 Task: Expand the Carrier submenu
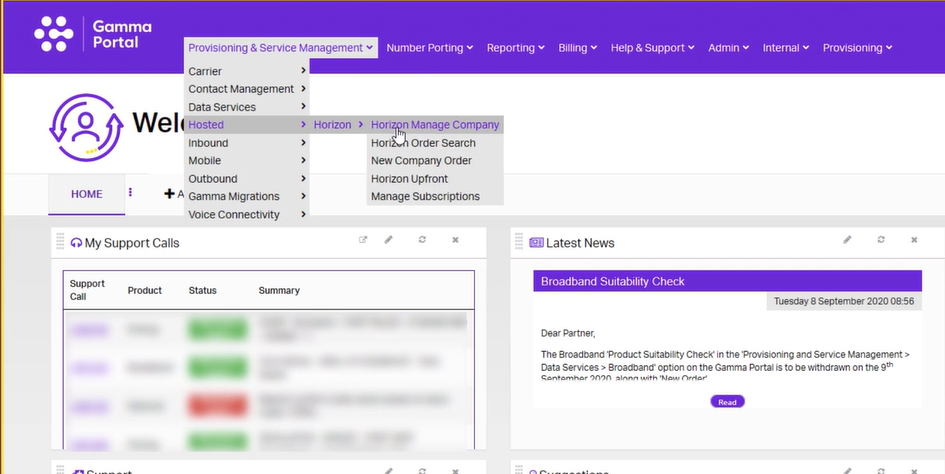247,71
